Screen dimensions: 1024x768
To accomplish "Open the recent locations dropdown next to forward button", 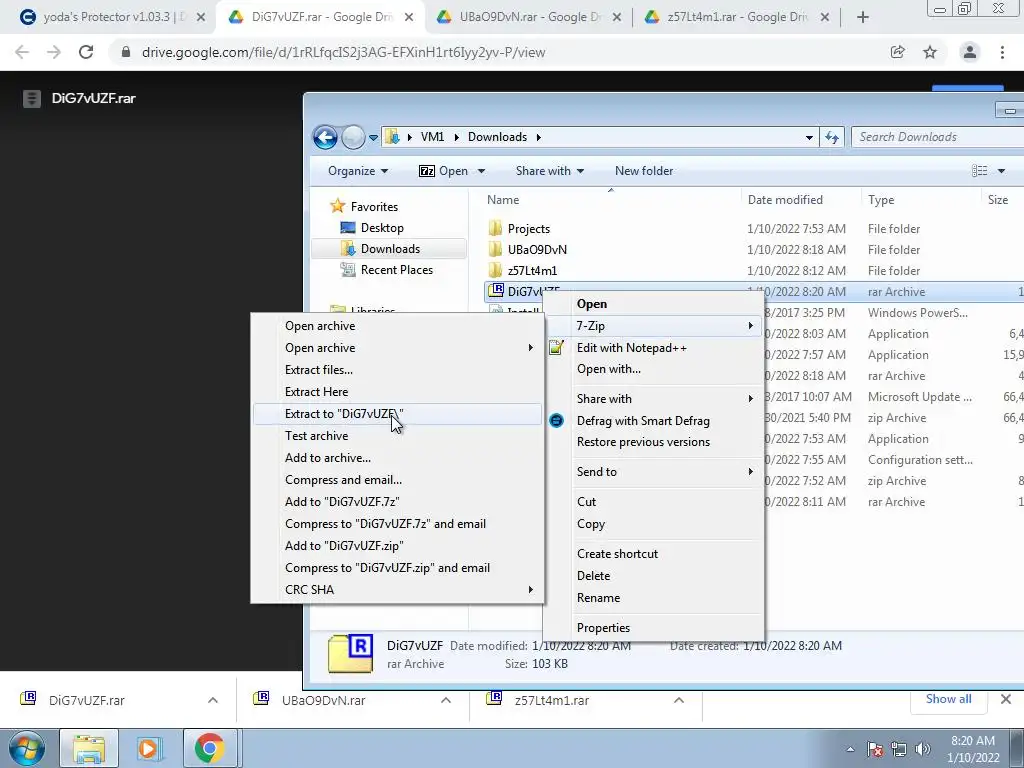I will (373, 137).
